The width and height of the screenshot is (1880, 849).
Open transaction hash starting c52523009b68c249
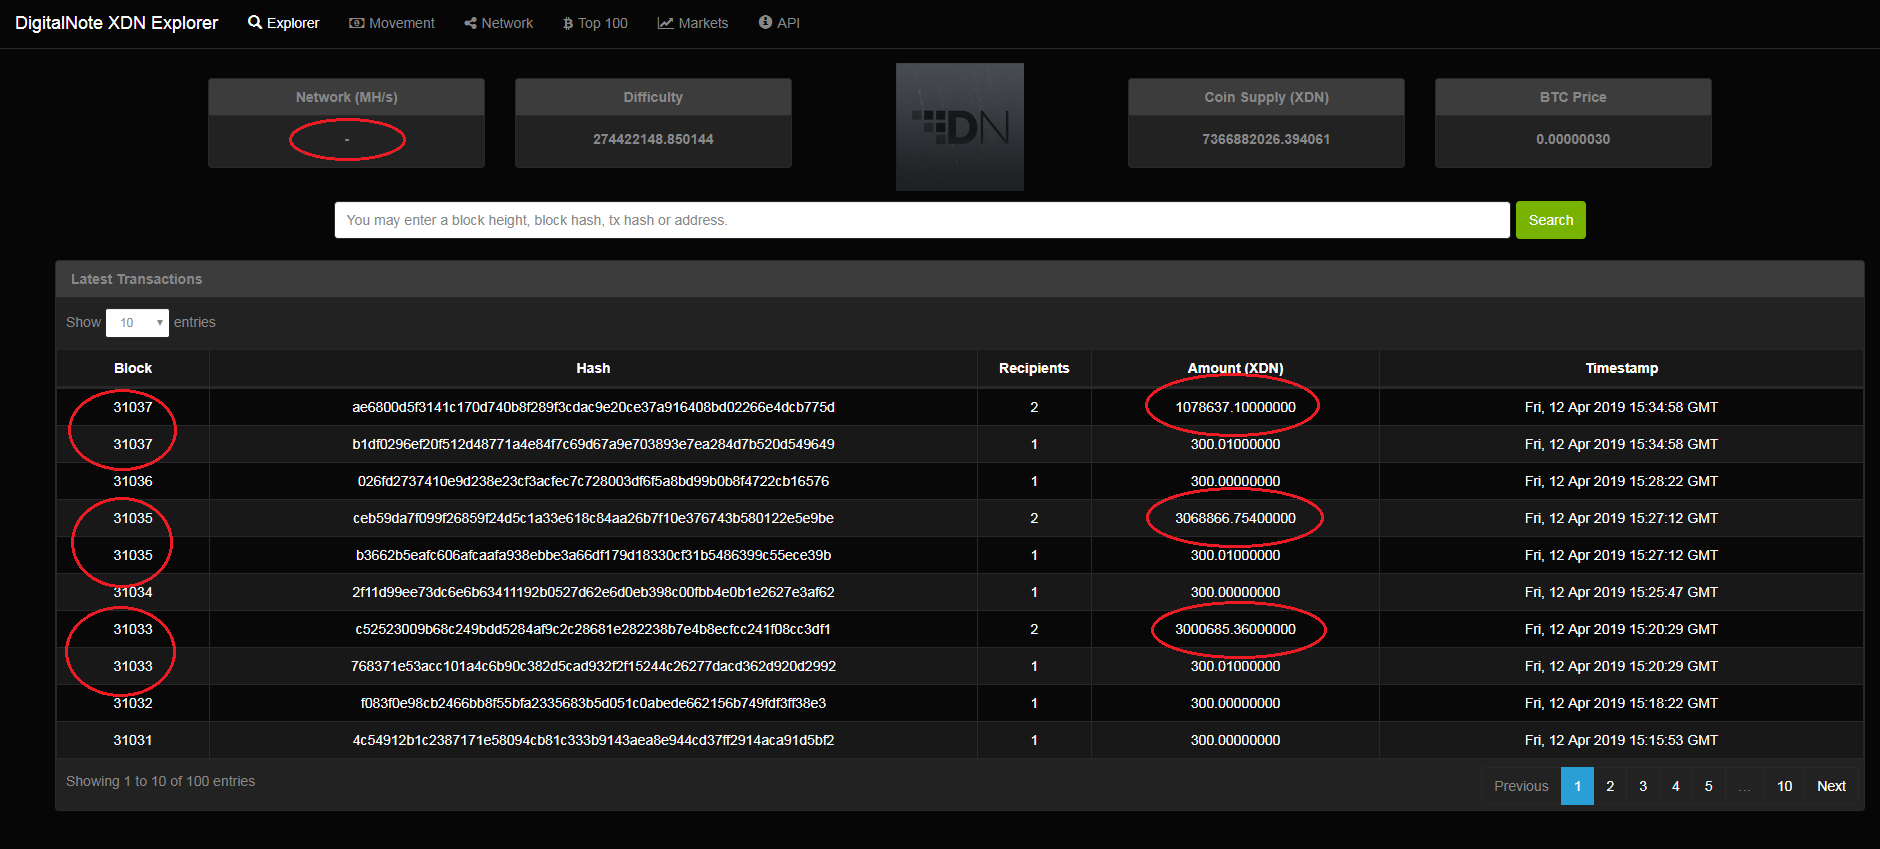point(593,629)
